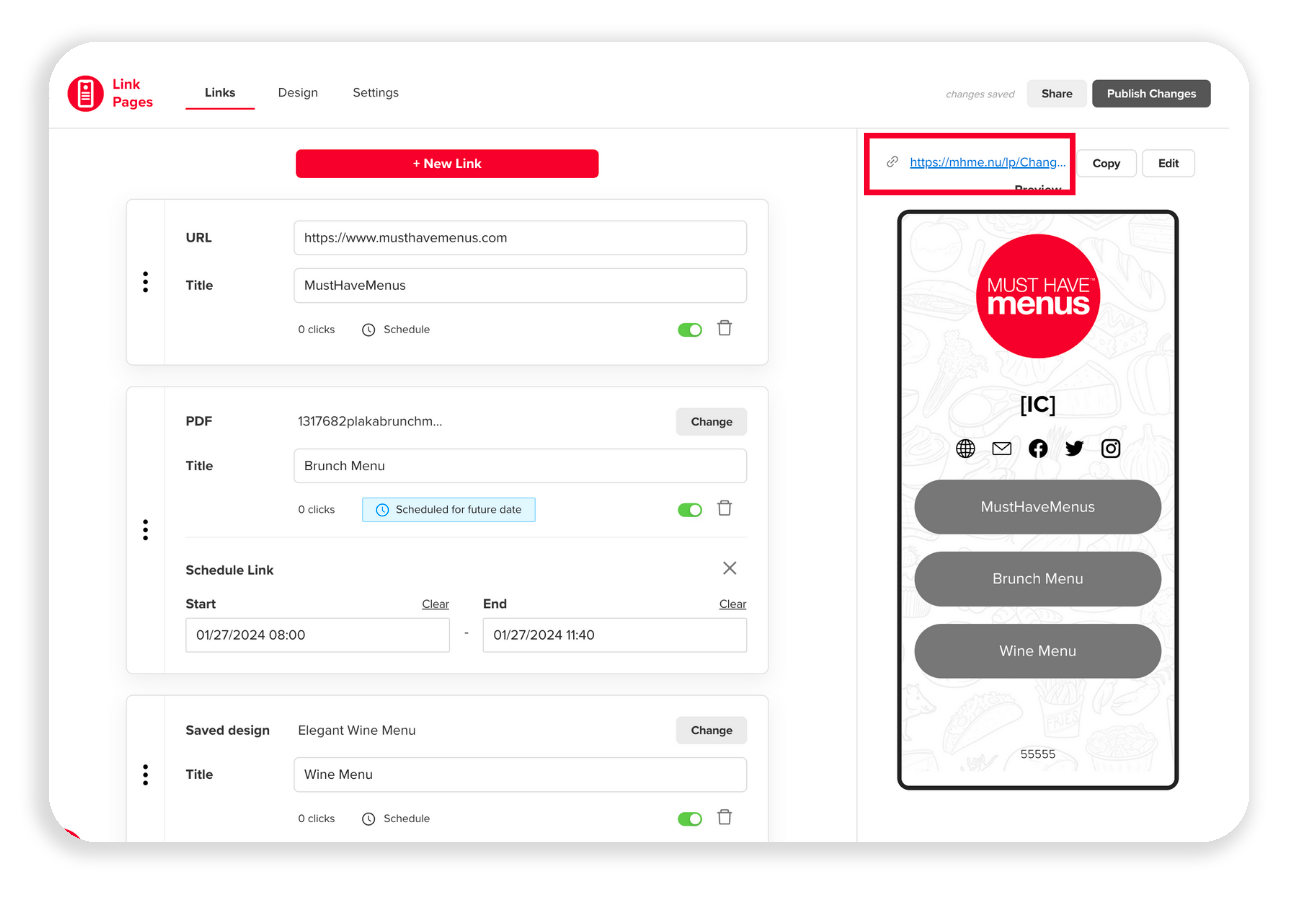Click the email envelope icon in preview
This screenshot has height=900, width=1300.
pyautogui.click(x=1002, y=448)
